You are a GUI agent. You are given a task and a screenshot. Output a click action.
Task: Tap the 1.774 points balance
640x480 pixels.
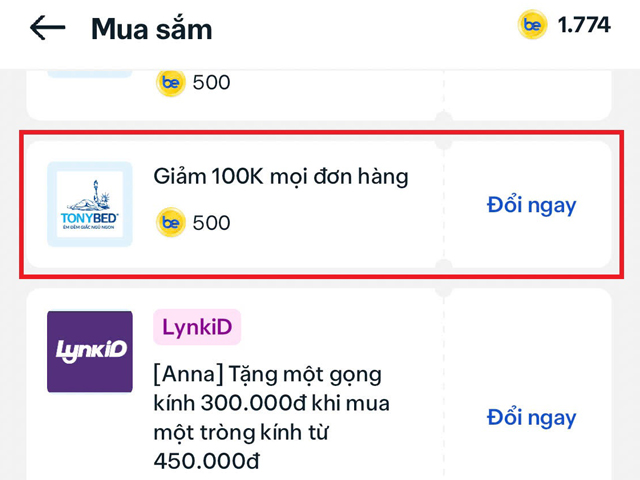pos(584,25)
